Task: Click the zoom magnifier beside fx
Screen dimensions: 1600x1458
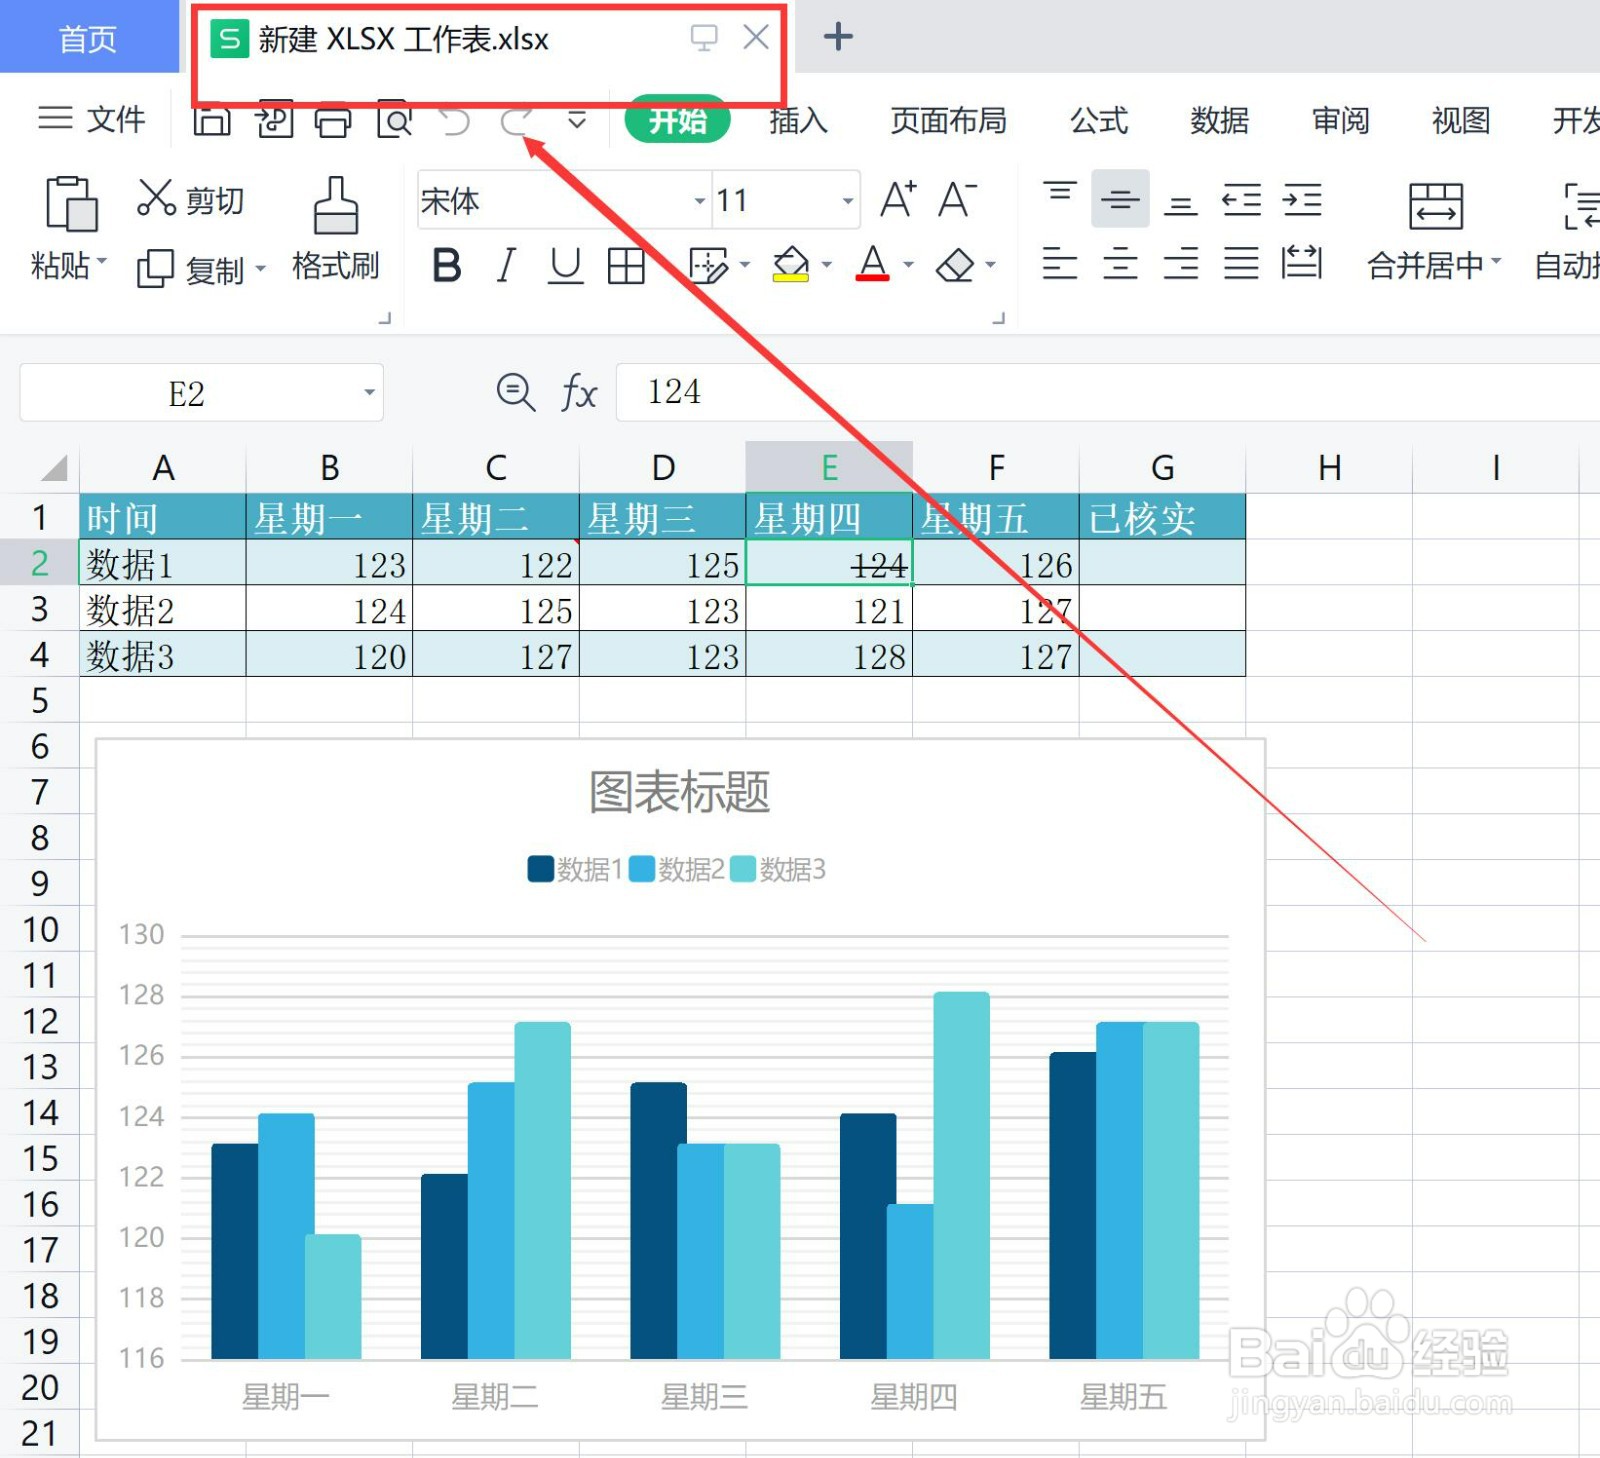Action: pyautogui.click(x=516, y=392)
